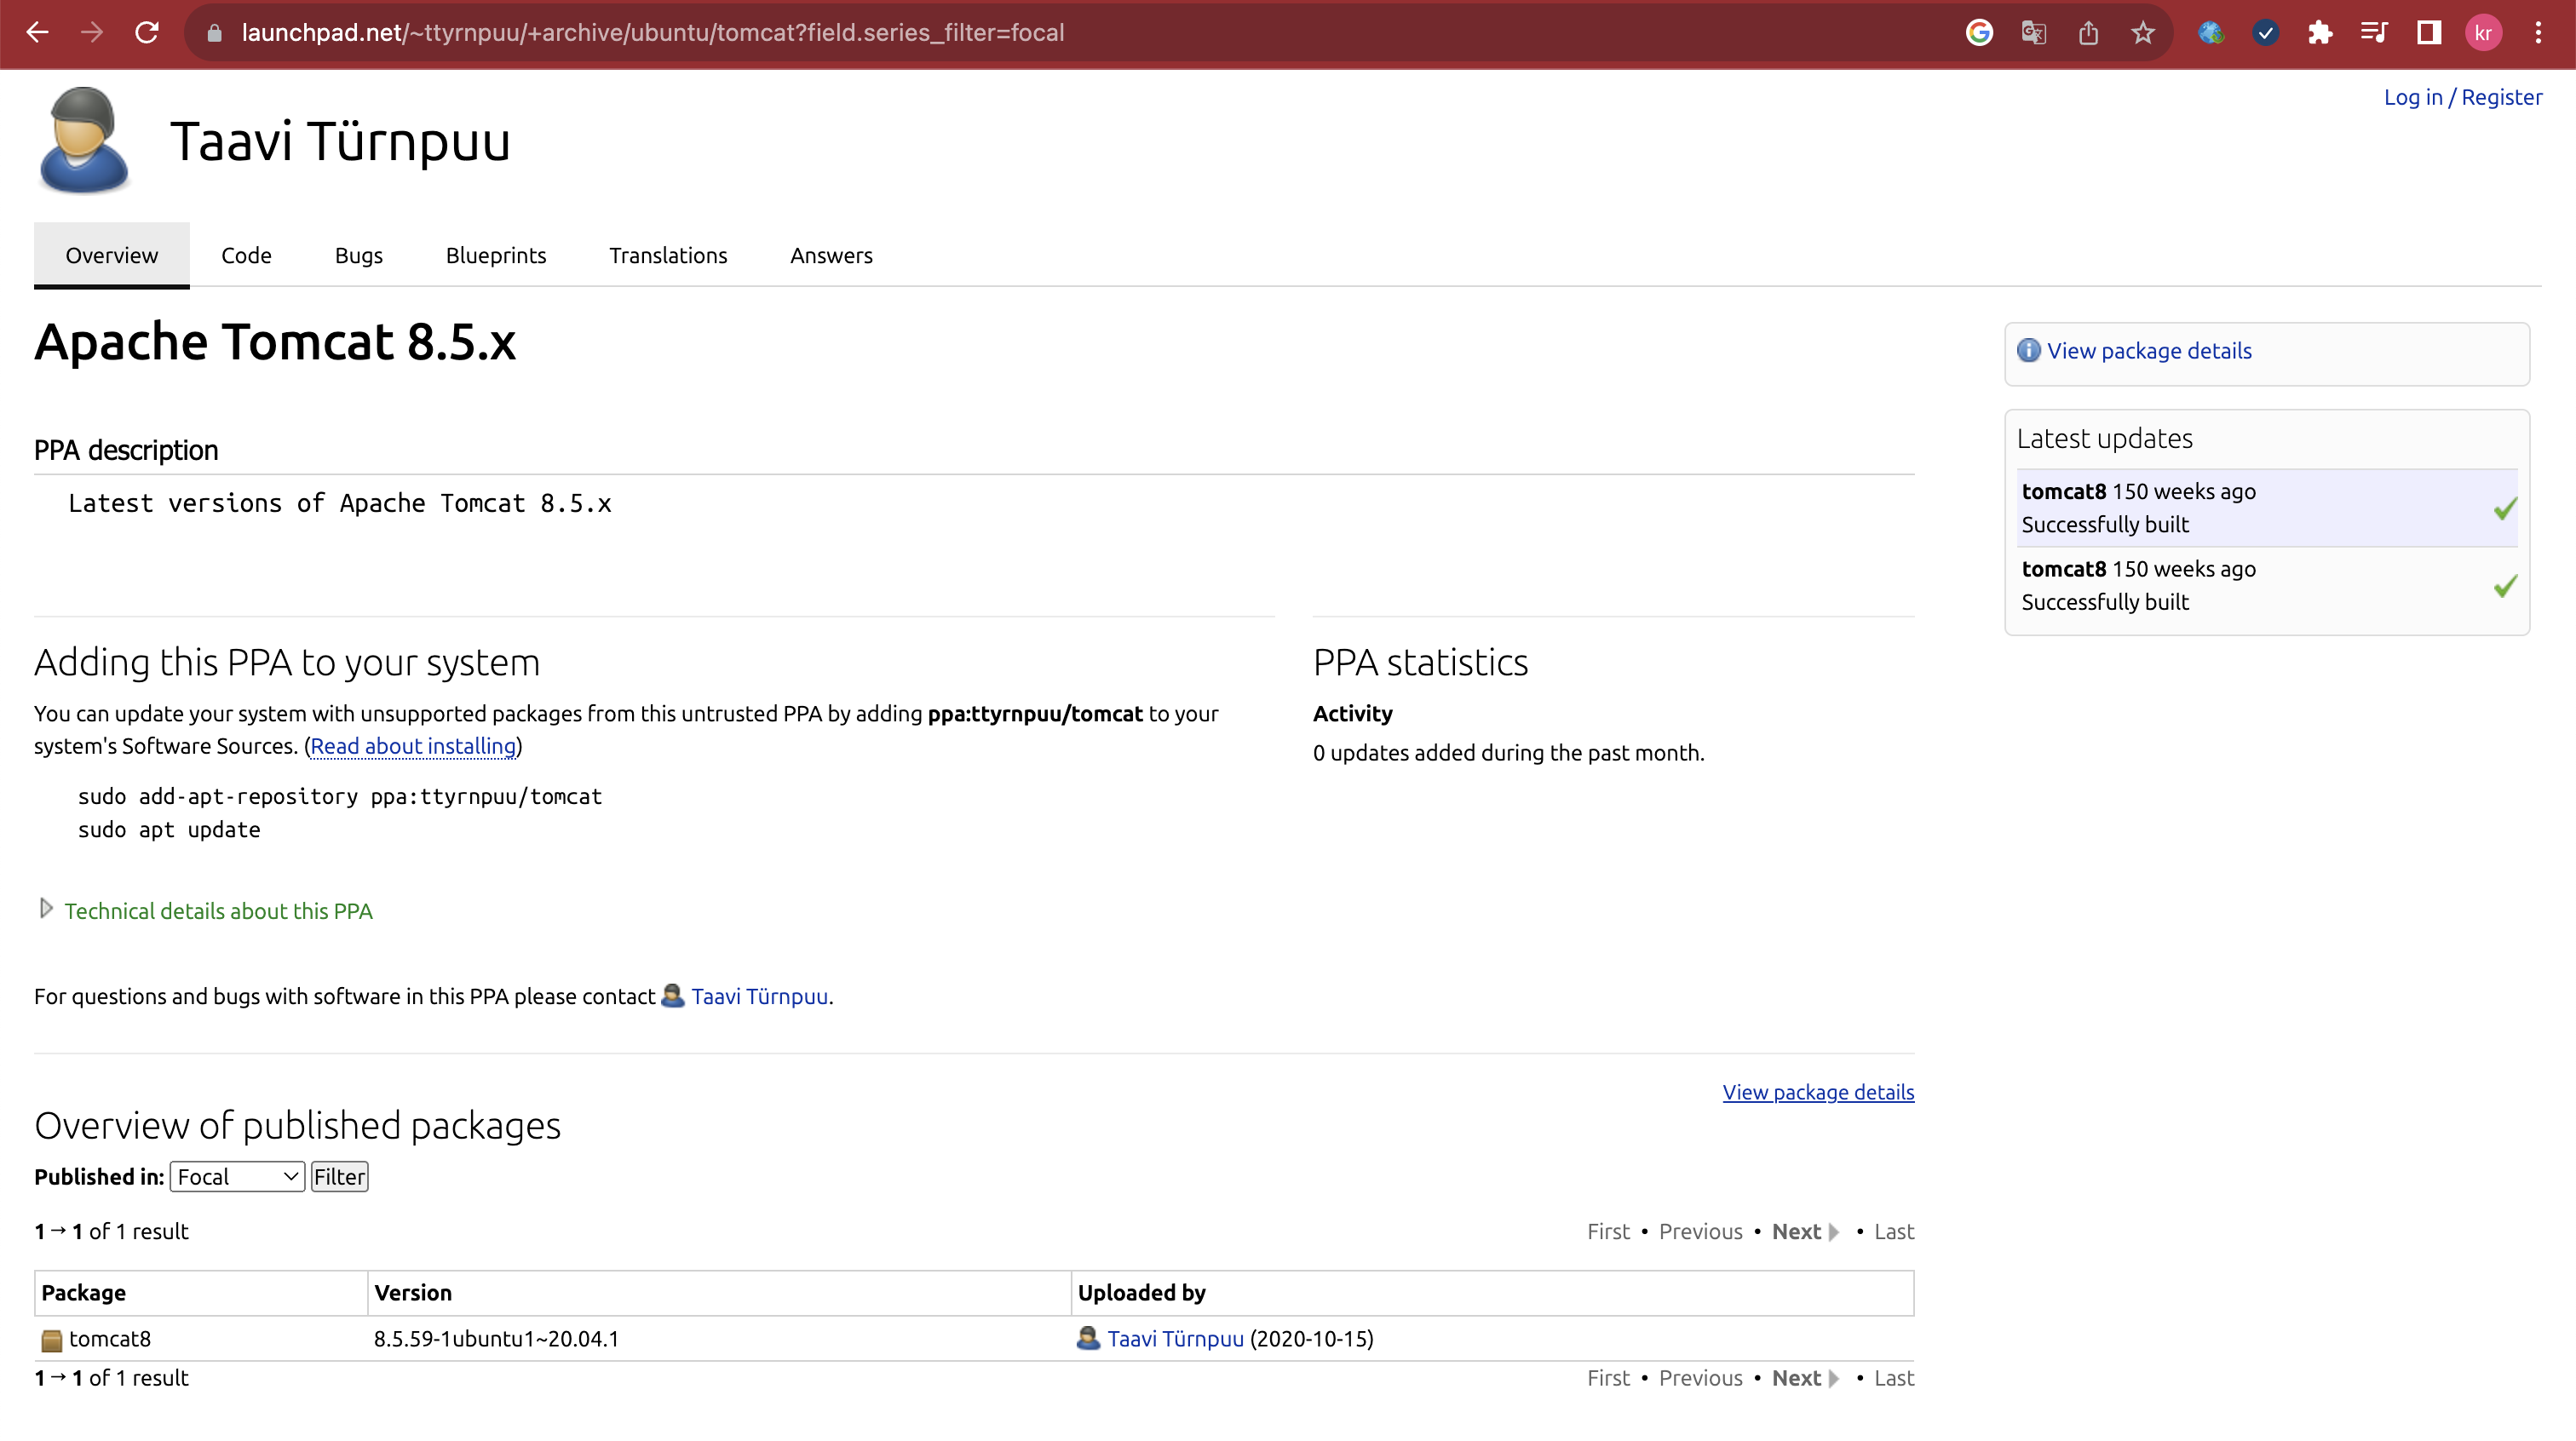Screen dimensions: 2576x1441
Task: Open the Chrome side panel icon
Action: pos(2429,33)
